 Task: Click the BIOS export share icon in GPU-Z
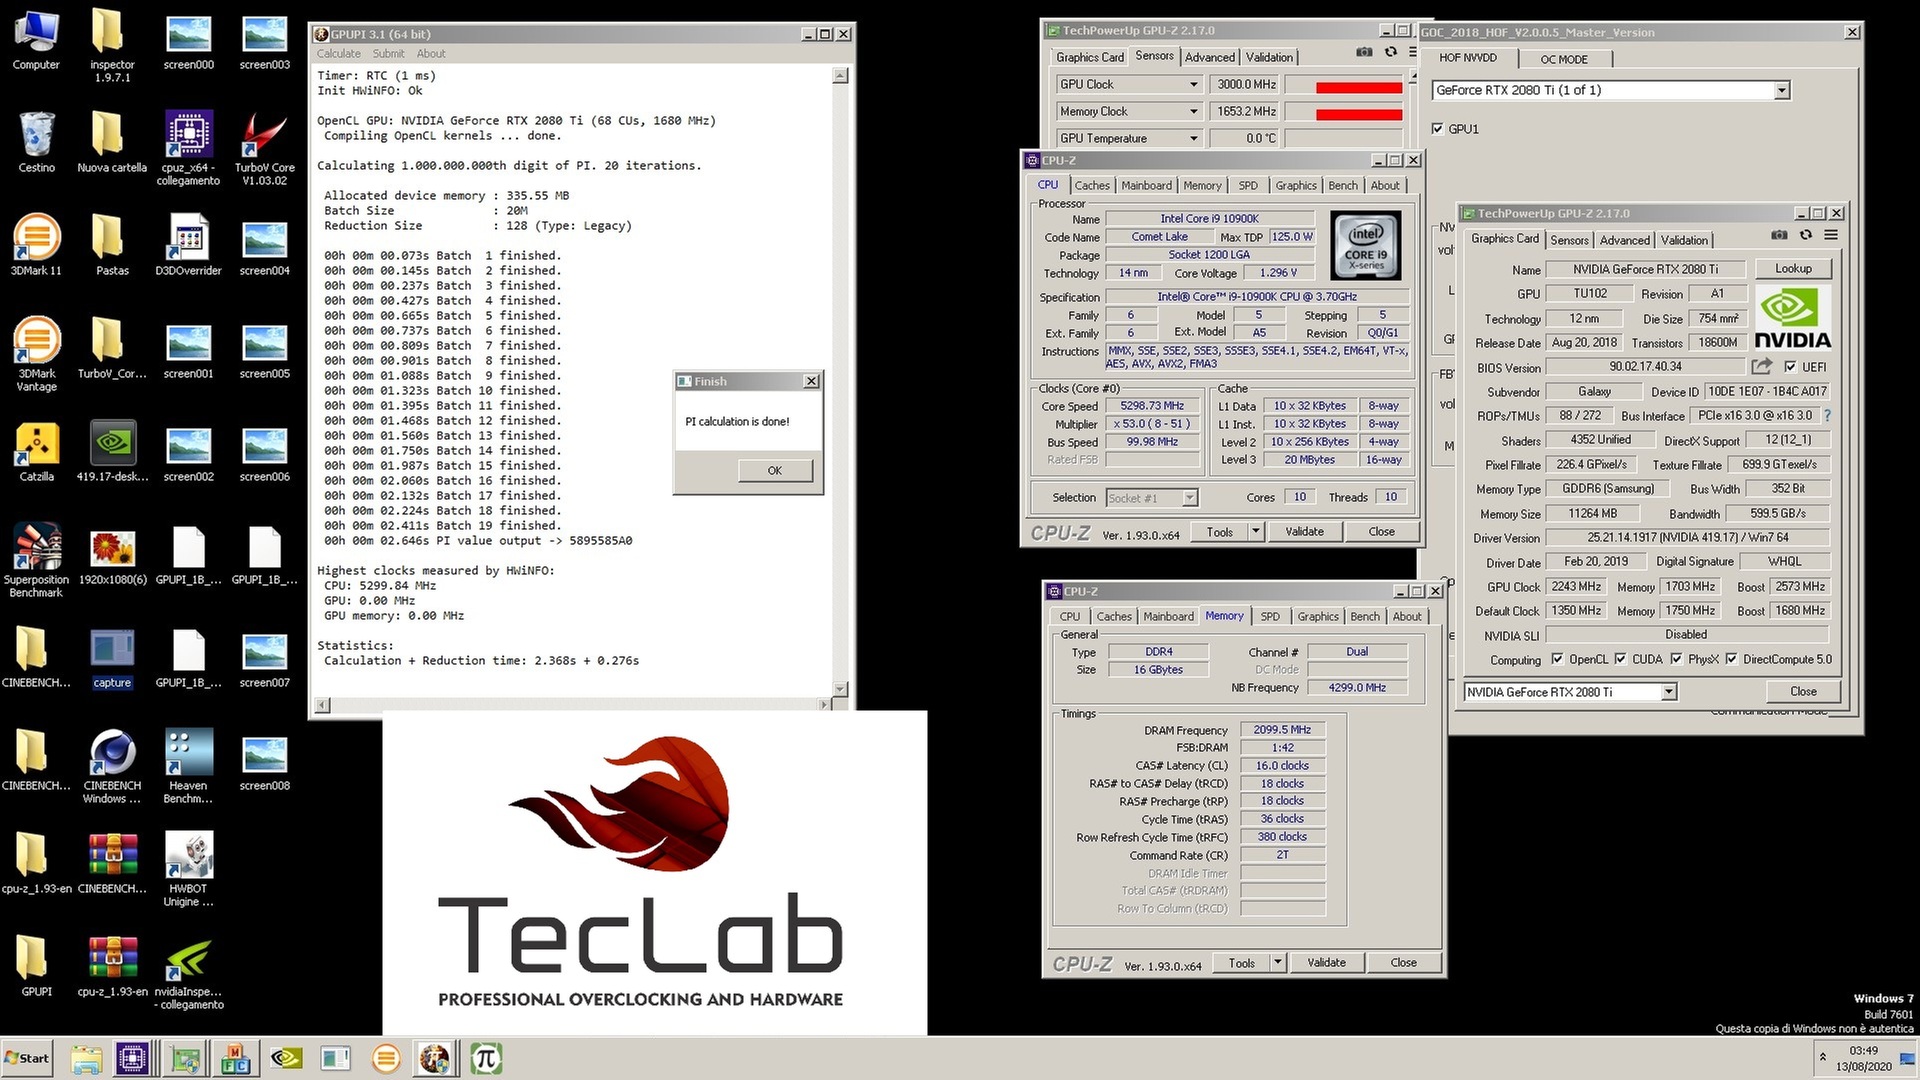1762,367
